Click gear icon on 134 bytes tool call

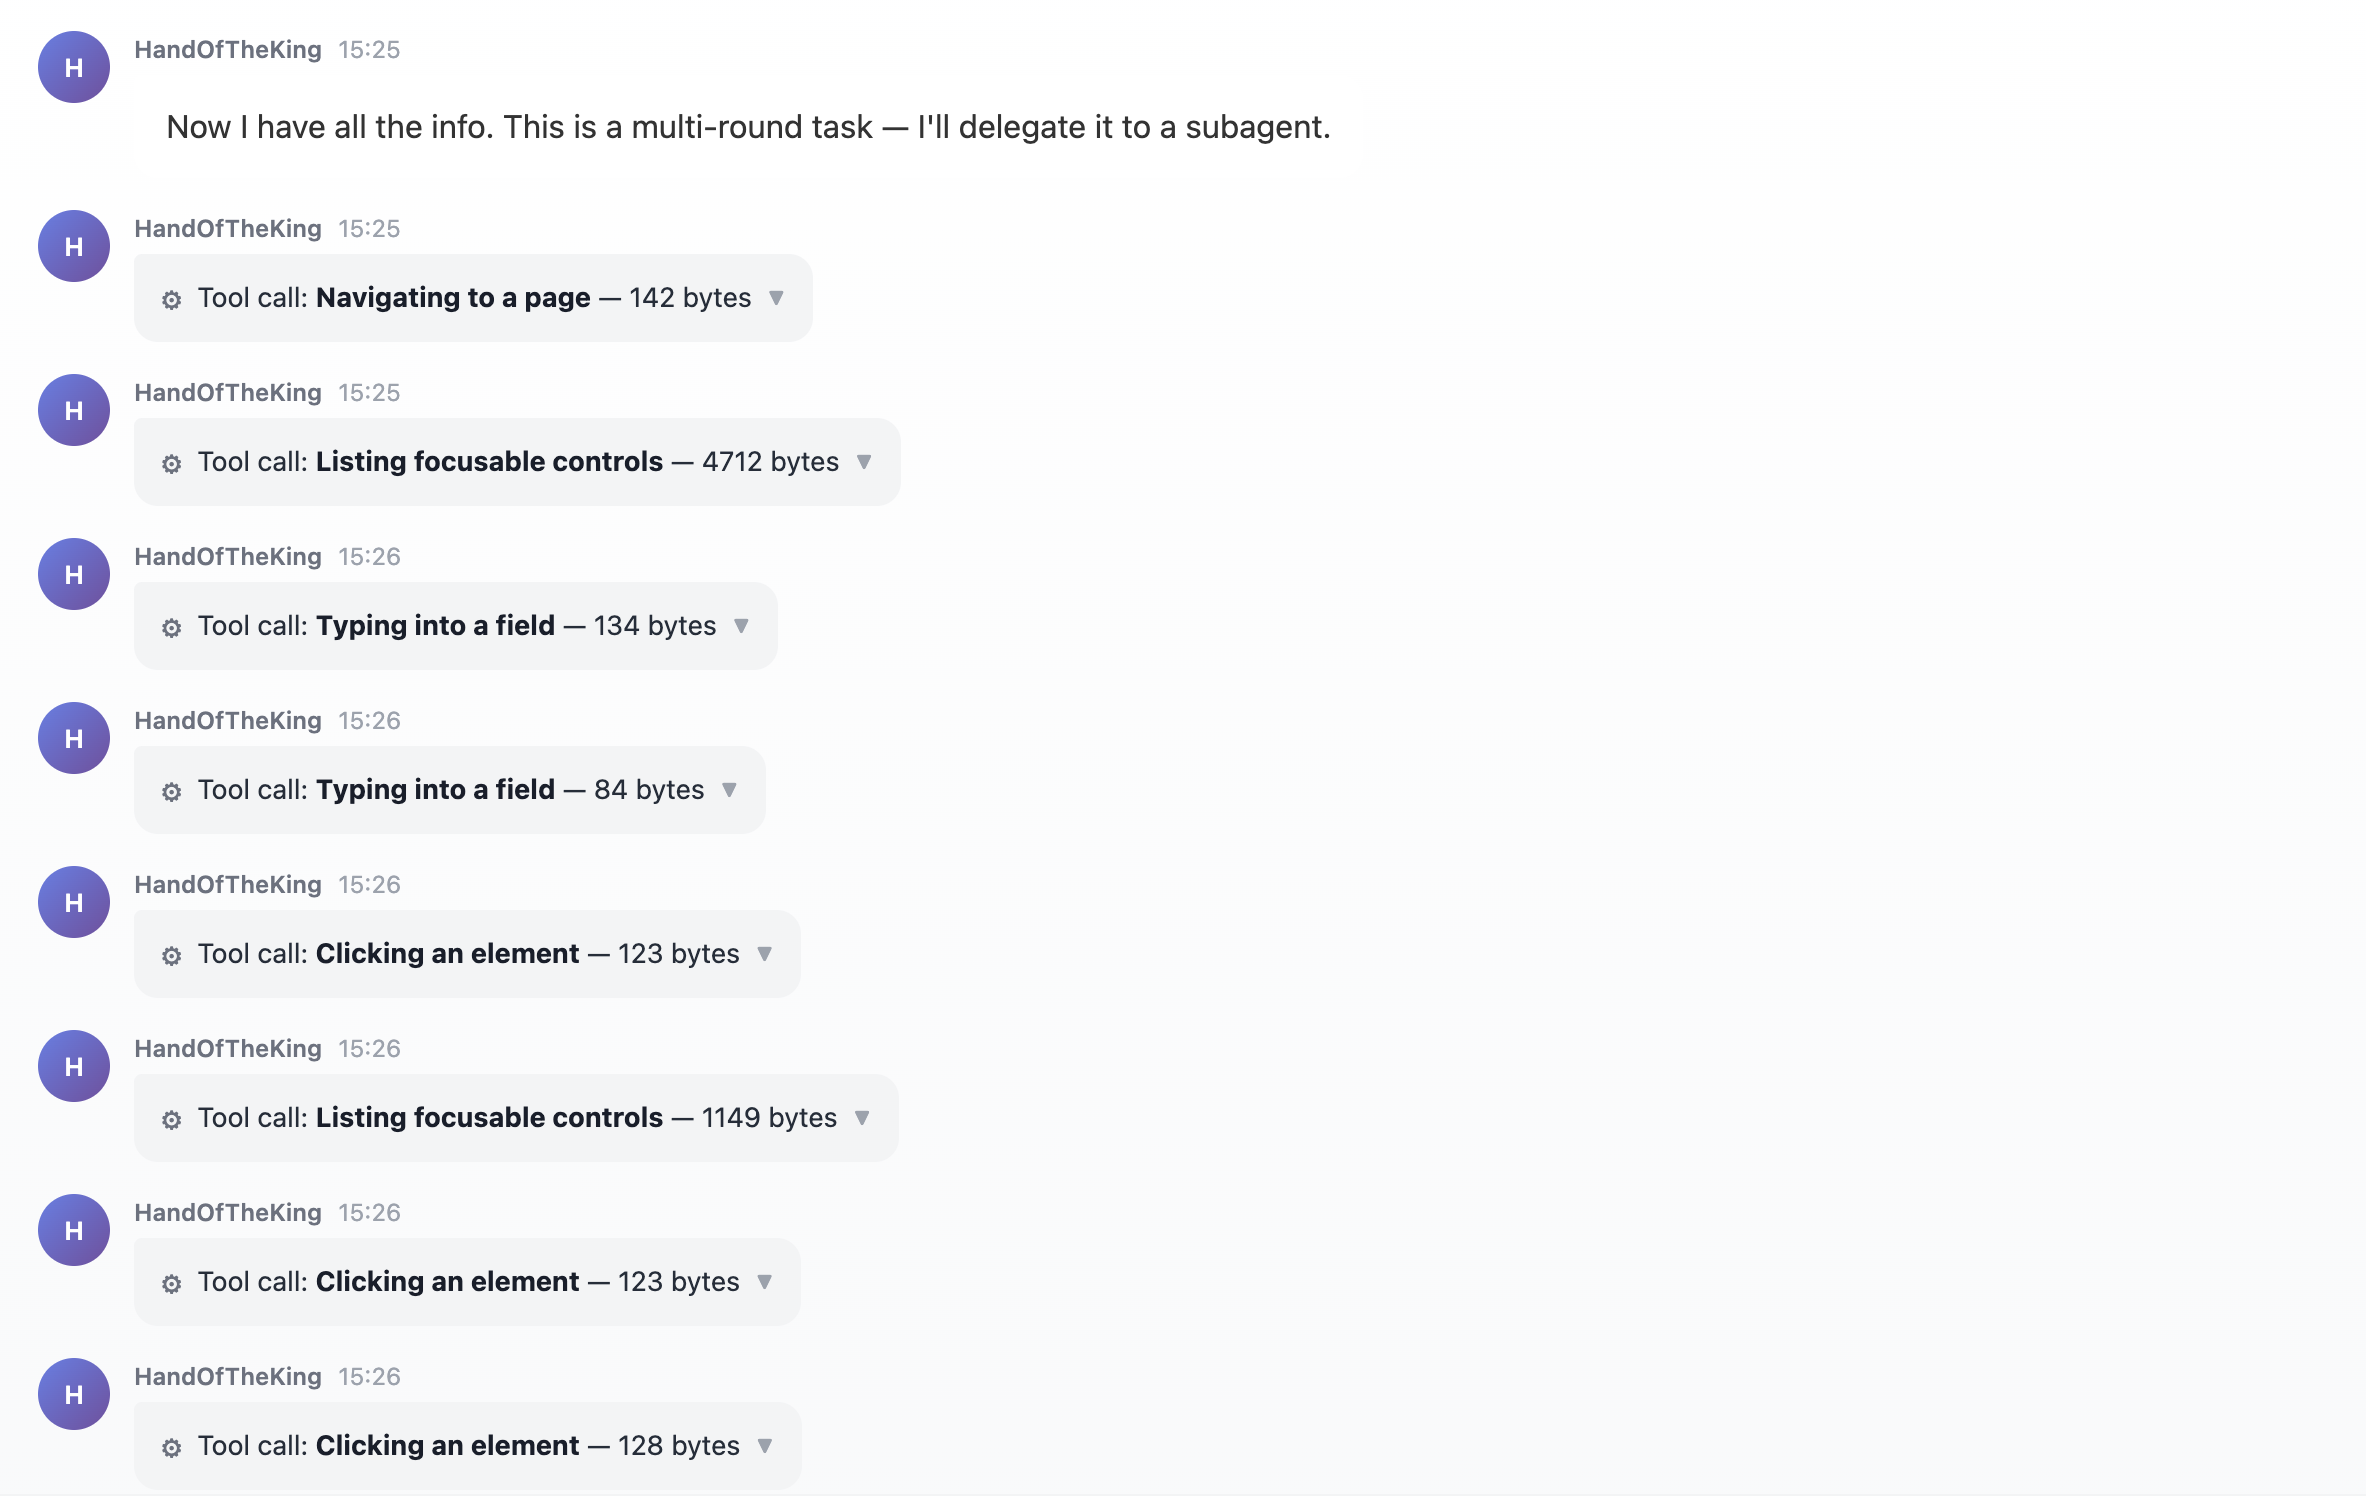(x=171, y=628)
